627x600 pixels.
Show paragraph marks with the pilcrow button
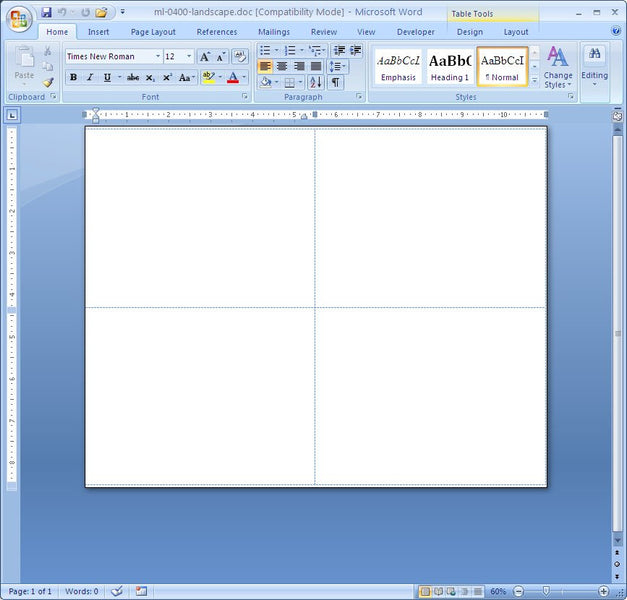click(335, 82)
